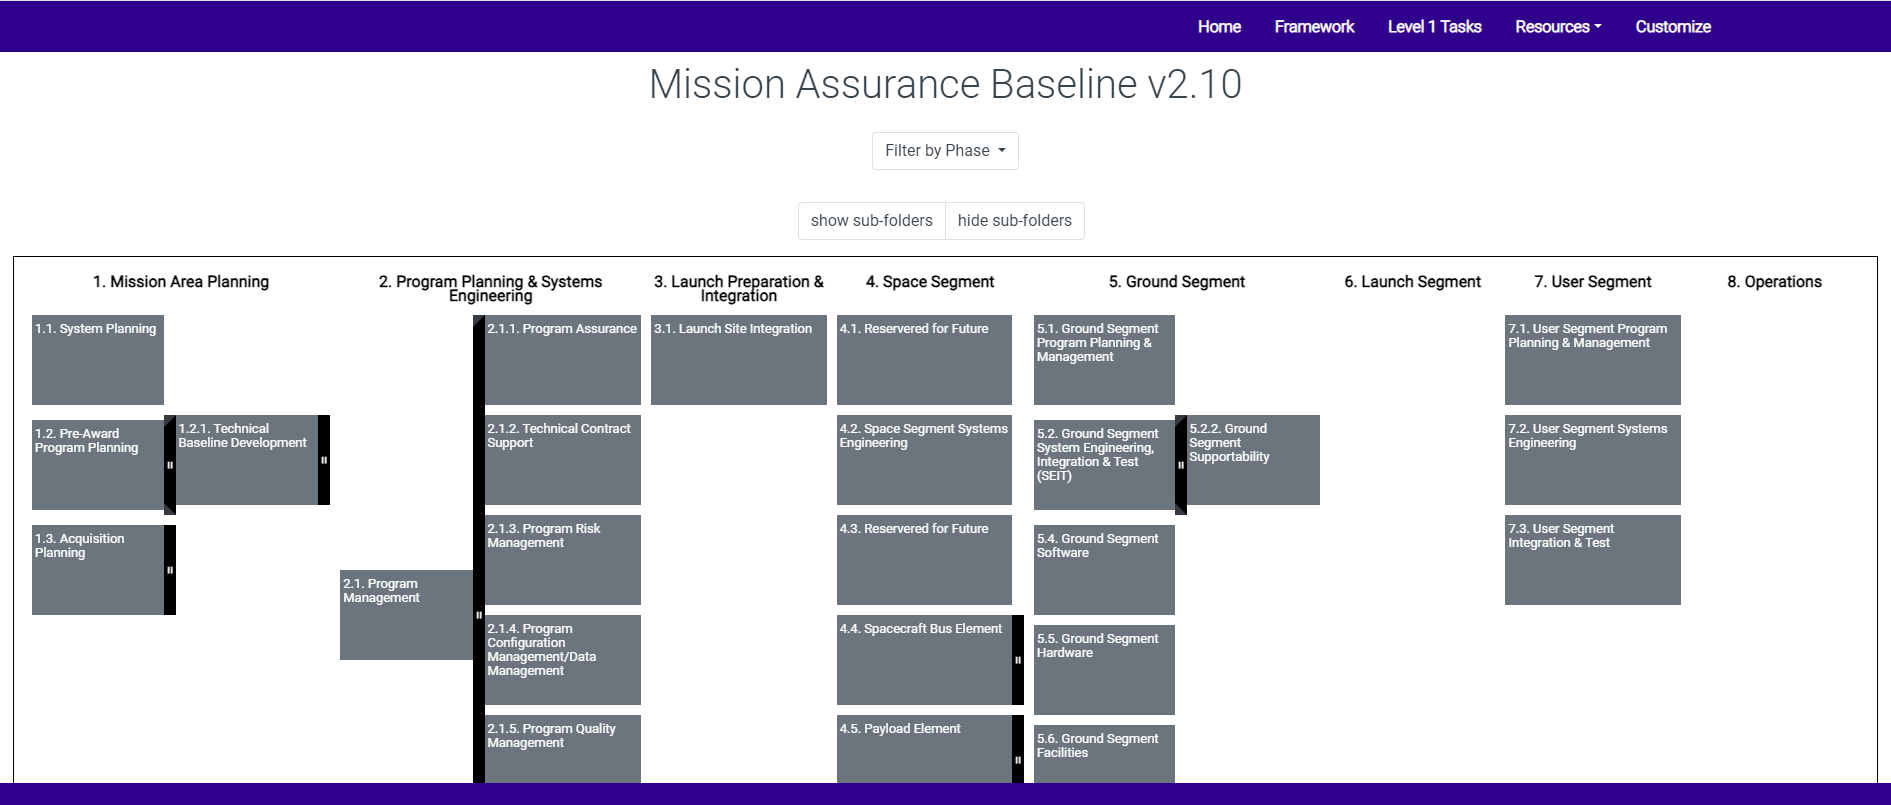Image resolution: width=1891 pixels, height=805 pixels.
Task: Click the 7. User Segment heading
Action: [x=1593, y=282]
